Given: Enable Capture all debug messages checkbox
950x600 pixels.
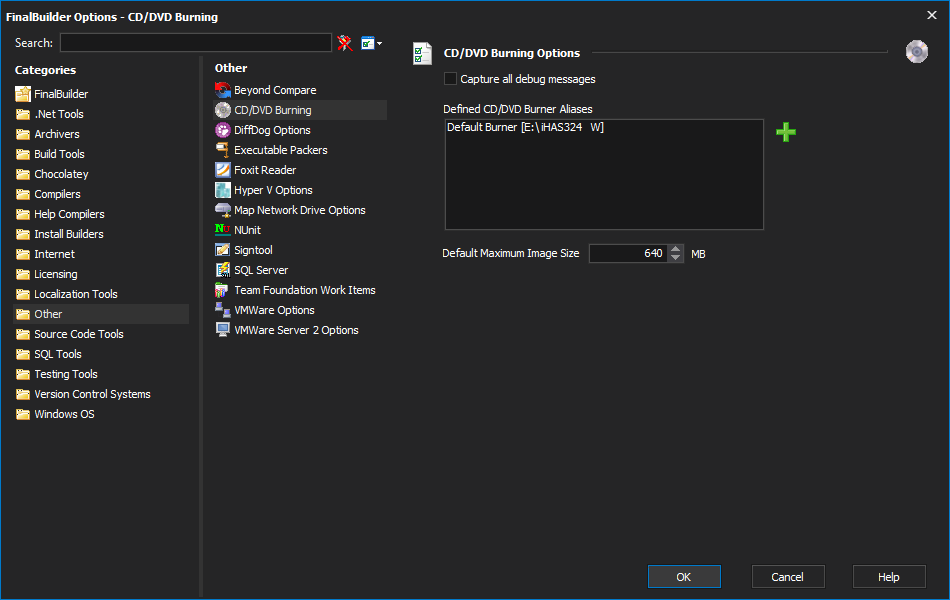Looking at the screenshot, I should pyautogui.click(x=450, y=79).
